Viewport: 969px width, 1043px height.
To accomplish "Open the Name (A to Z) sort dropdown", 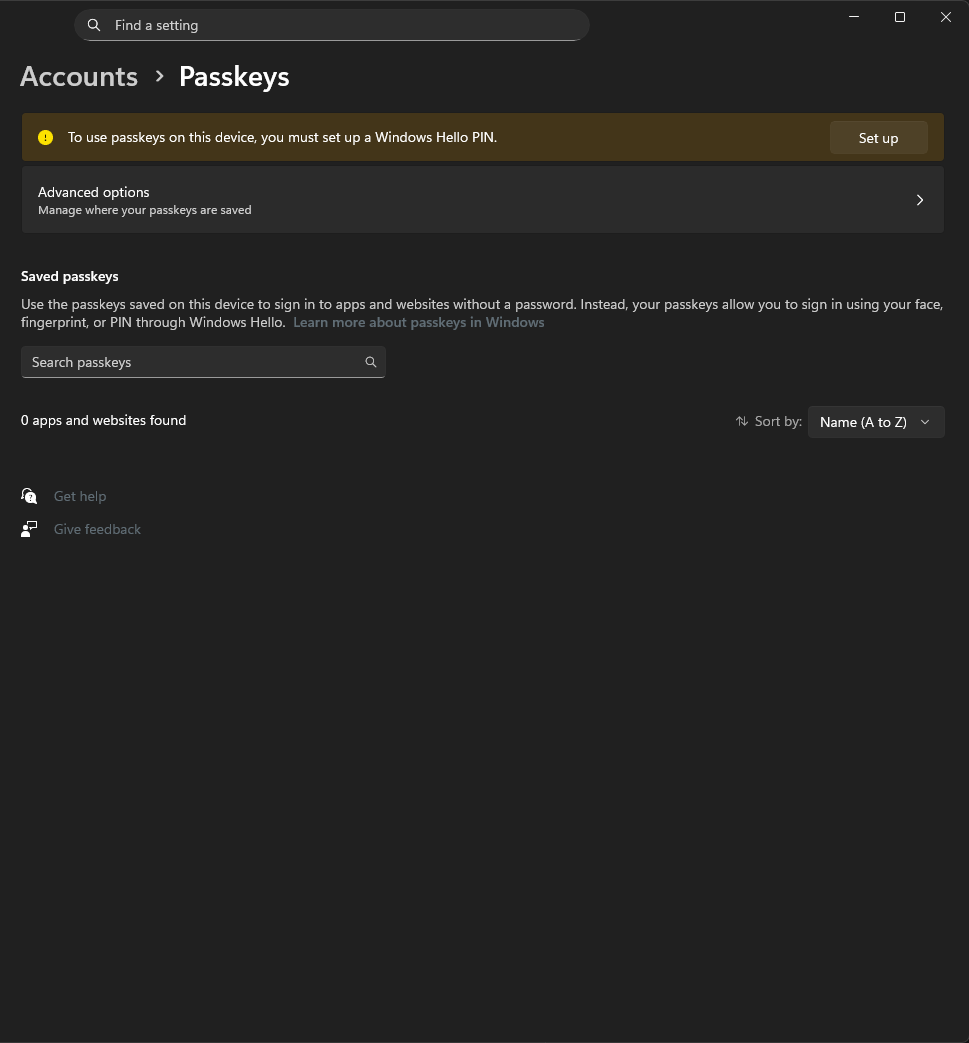I will [876, 422].
